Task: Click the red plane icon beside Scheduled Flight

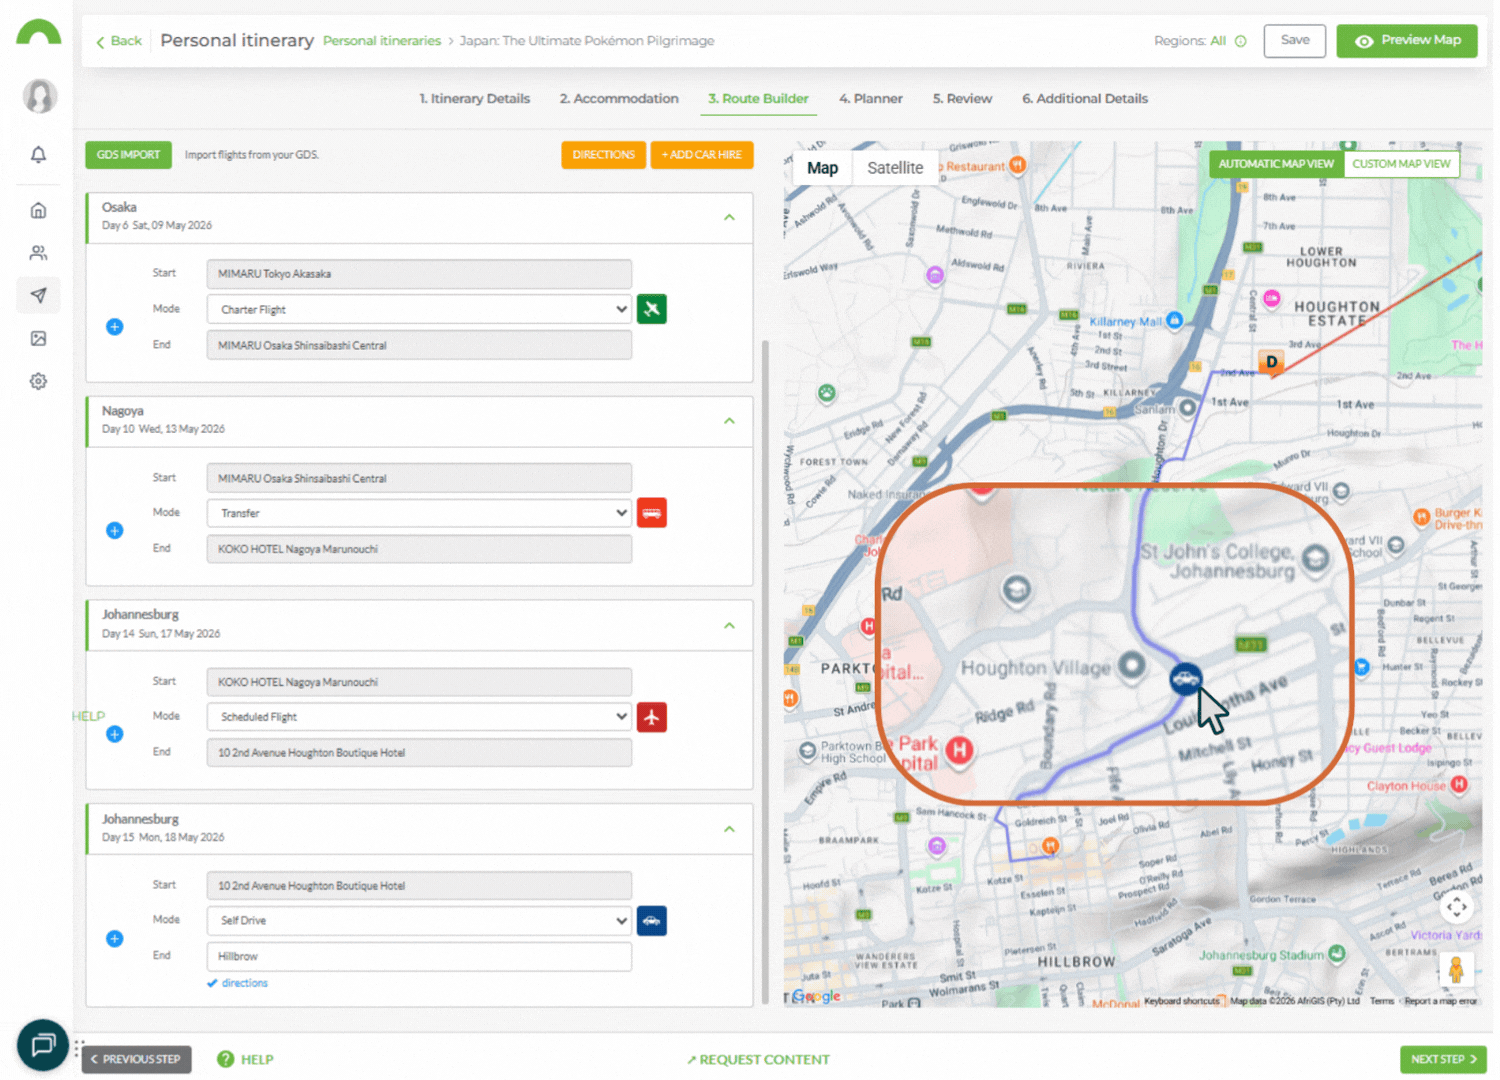Action: (652, 717)
